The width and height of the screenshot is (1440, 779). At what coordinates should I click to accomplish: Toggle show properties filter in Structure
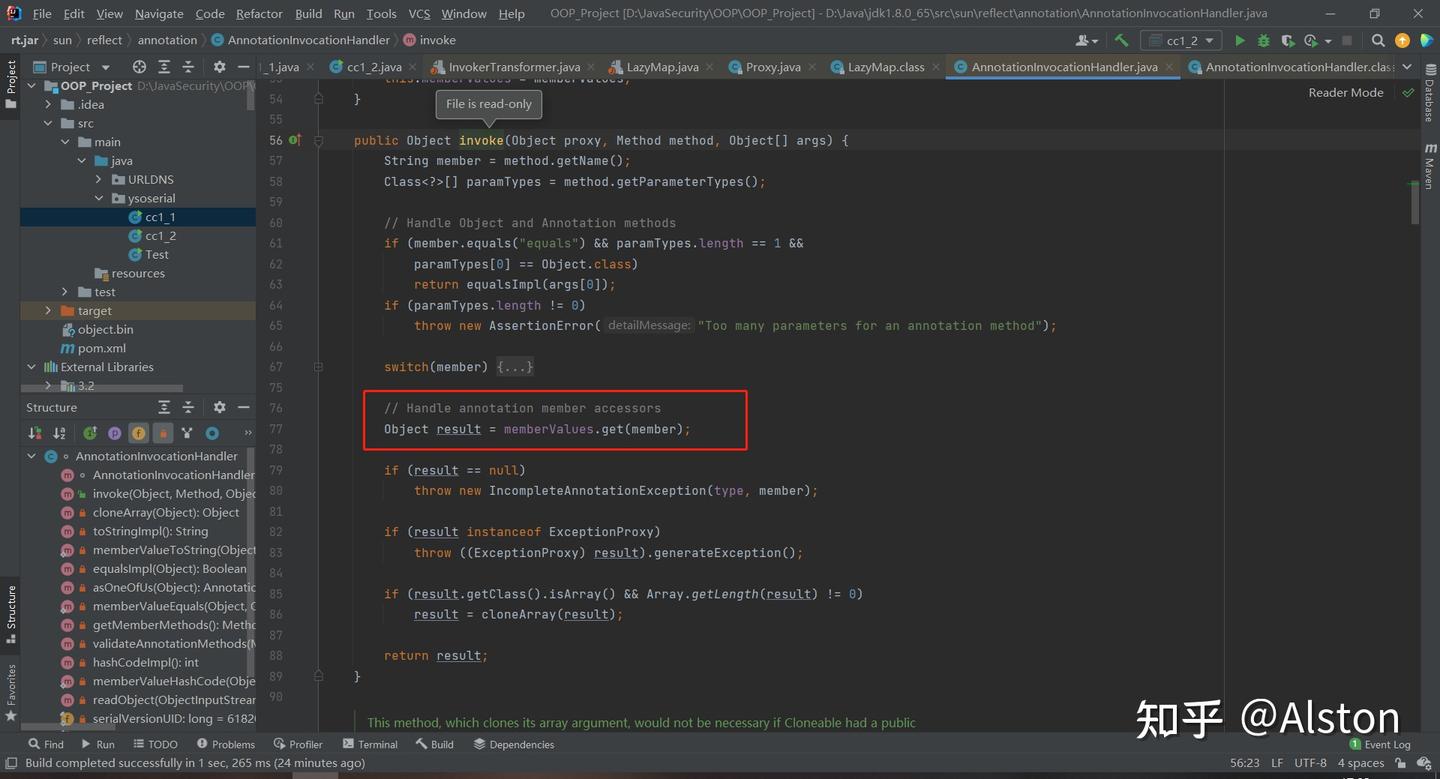[114, 433]
